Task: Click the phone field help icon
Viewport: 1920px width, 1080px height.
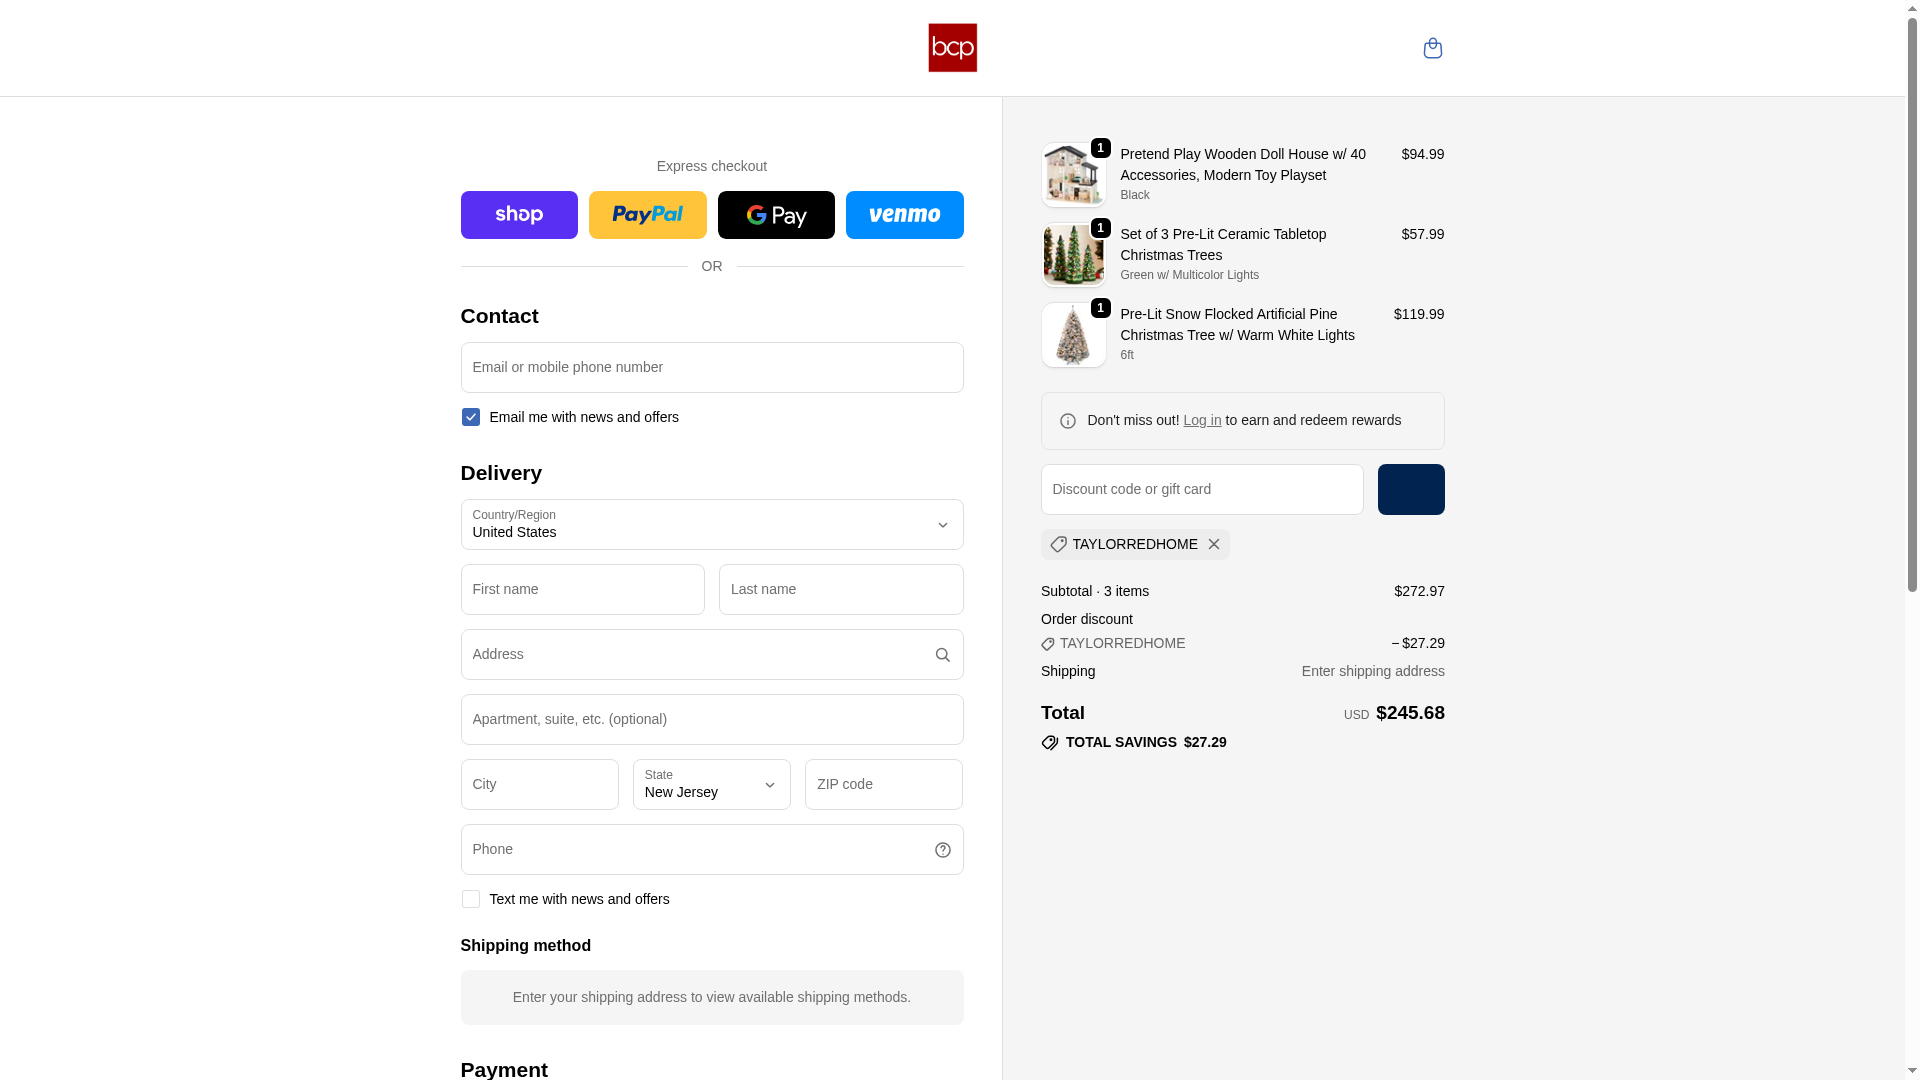Action: tap(942, 850)
